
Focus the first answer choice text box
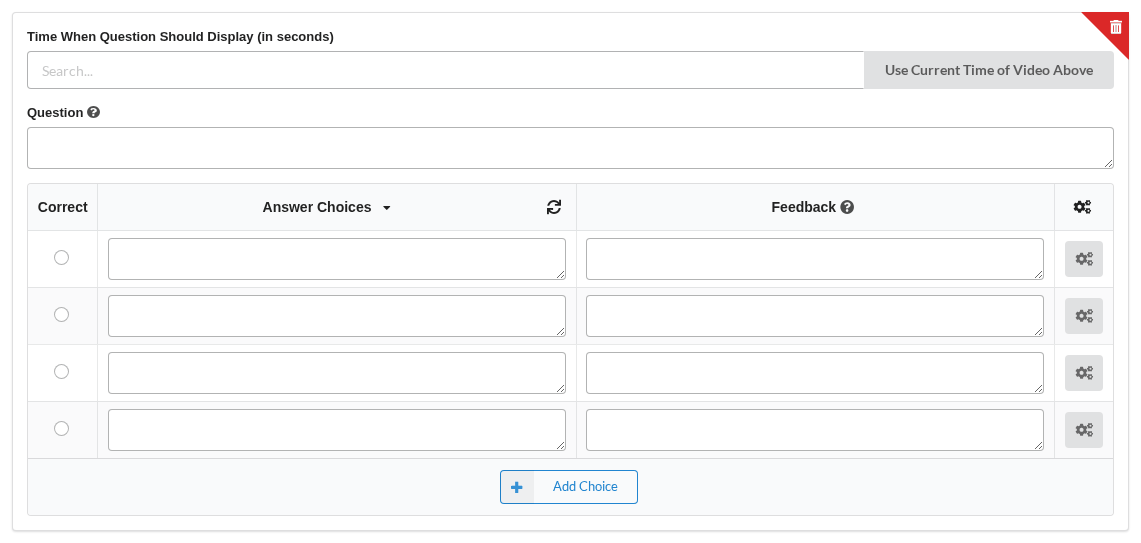pyautogui.click(x=337, y=259)
